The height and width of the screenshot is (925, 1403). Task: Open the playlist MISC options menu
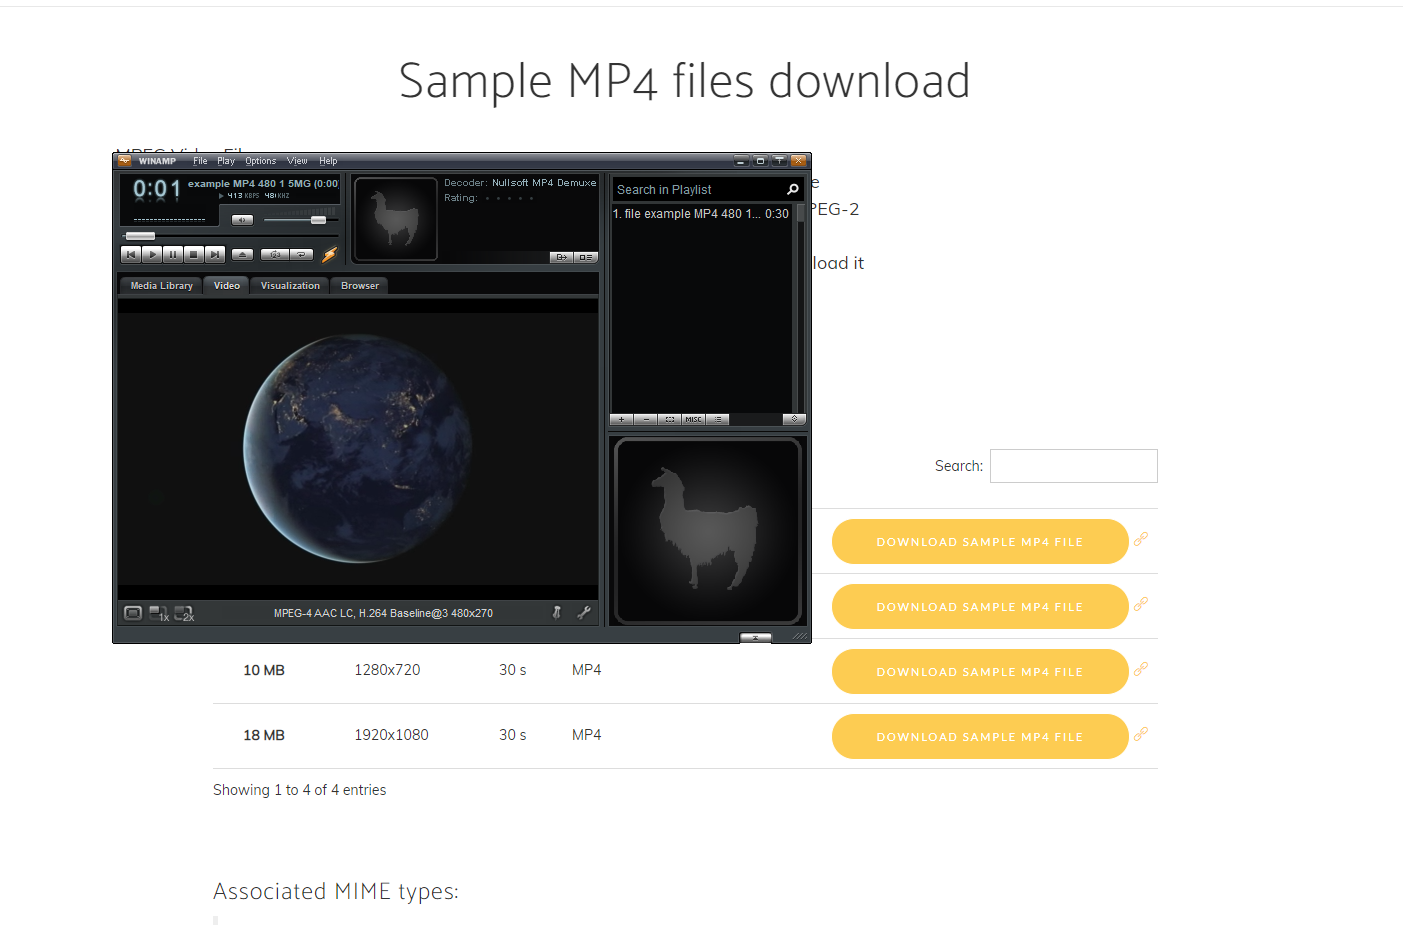693,420
